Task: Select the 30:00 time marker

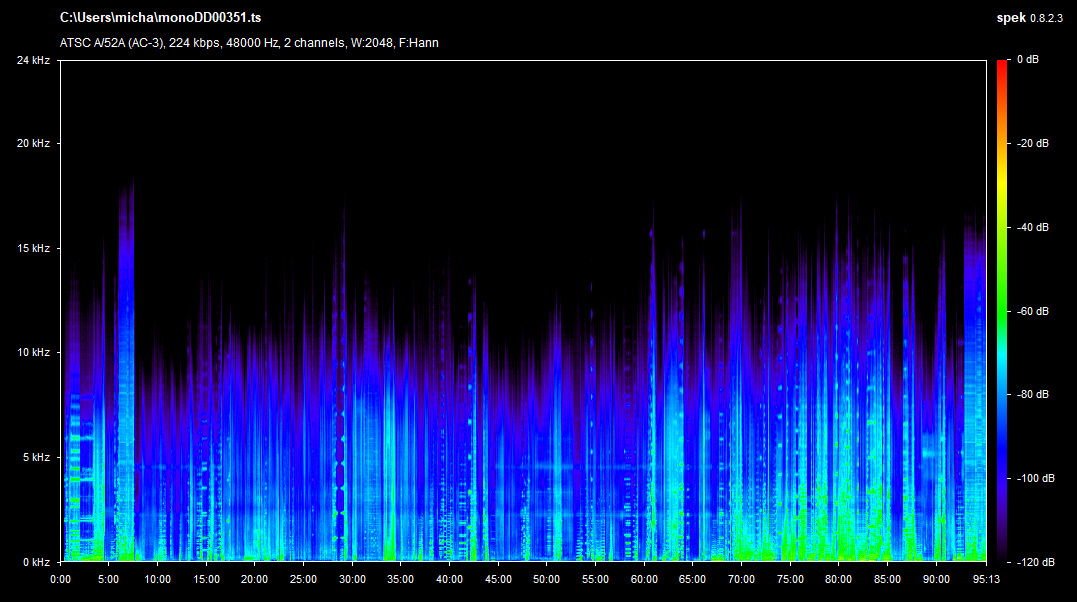Action: click(x=352, y=579)
